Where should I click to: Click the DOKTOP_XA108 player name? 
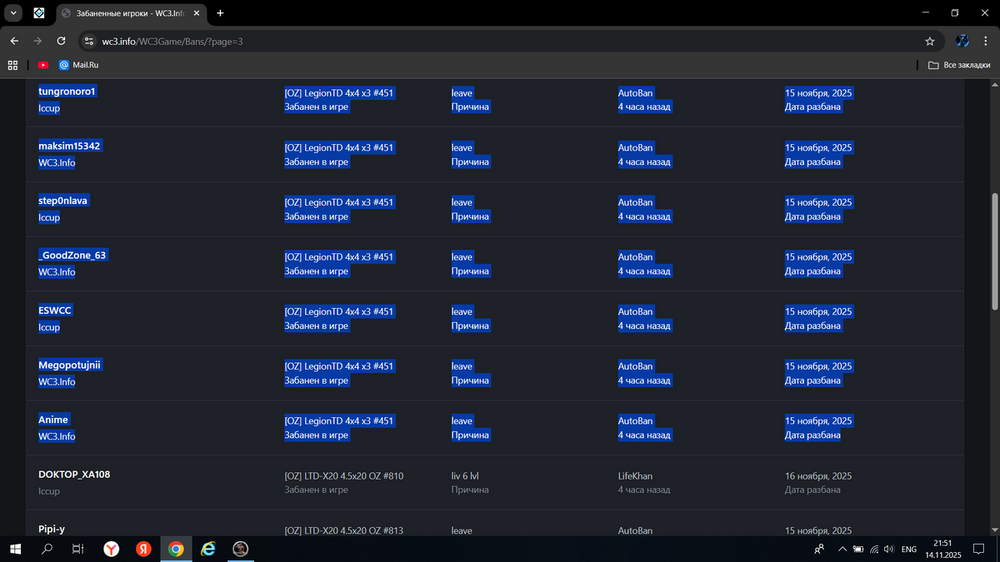(74, 474)
